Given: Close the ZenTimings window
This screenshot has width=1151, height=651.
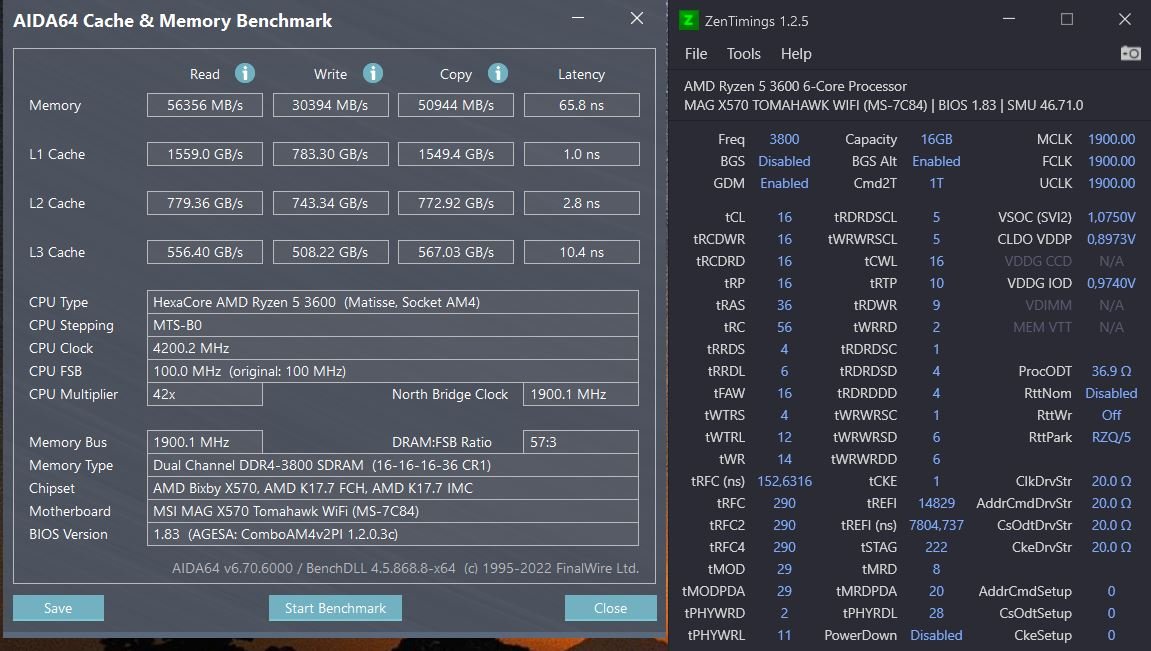Looking at the screenshot, I should (x=1125, y=19).
